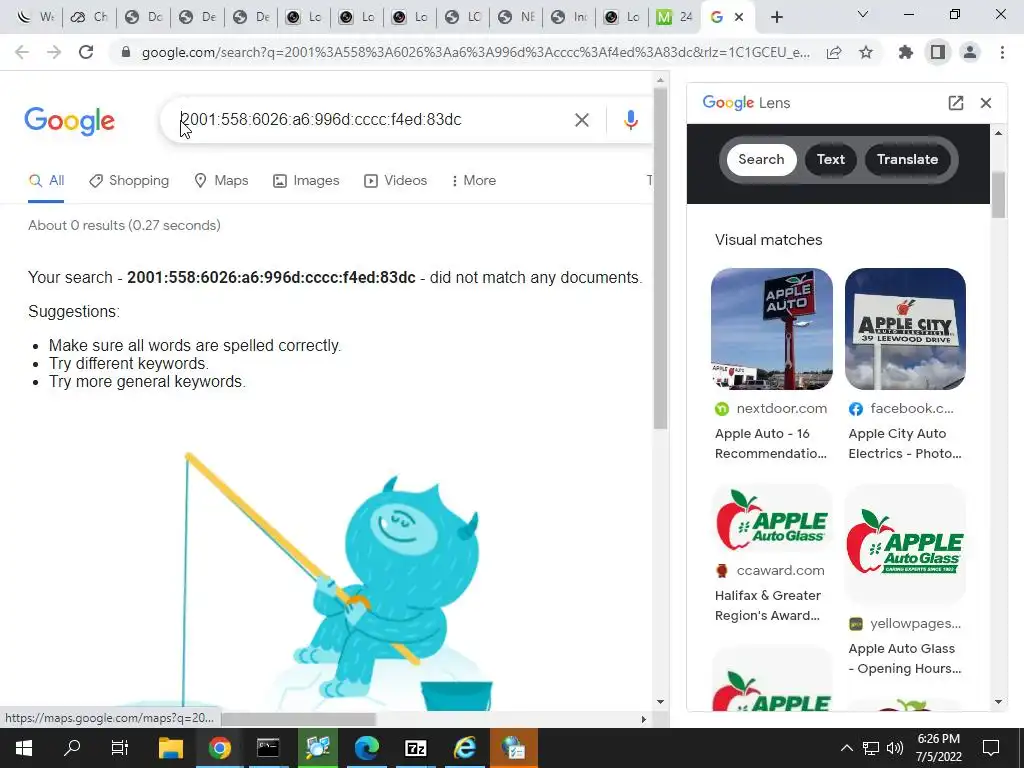Screen dimensions: 1024x768
Task: Click the Lens panel scrollbar thumb
Action: pyautogui.click(x=999, y=195)
